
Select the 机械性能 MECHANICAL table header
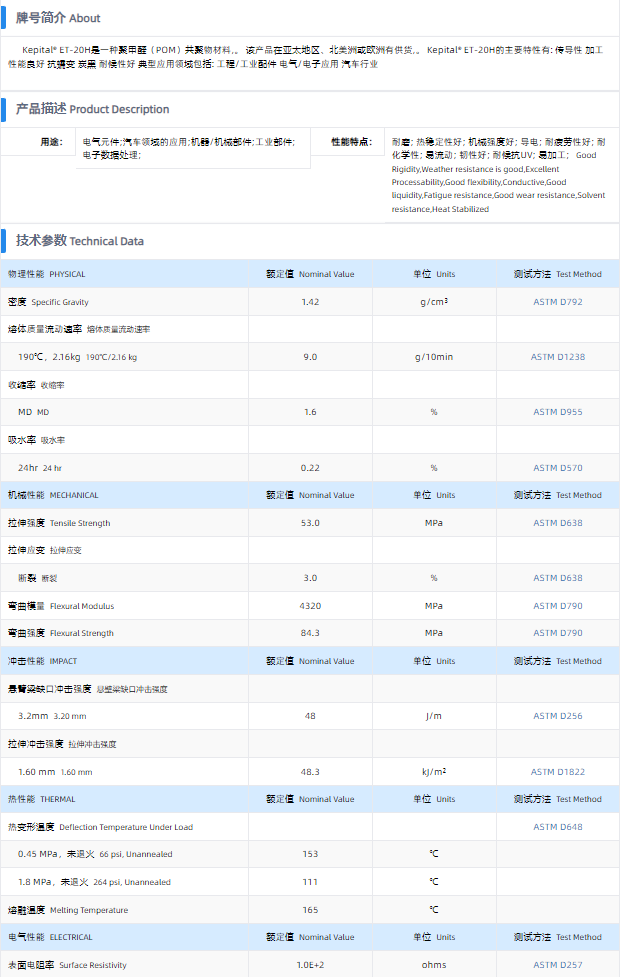click(x=53, y=495)
